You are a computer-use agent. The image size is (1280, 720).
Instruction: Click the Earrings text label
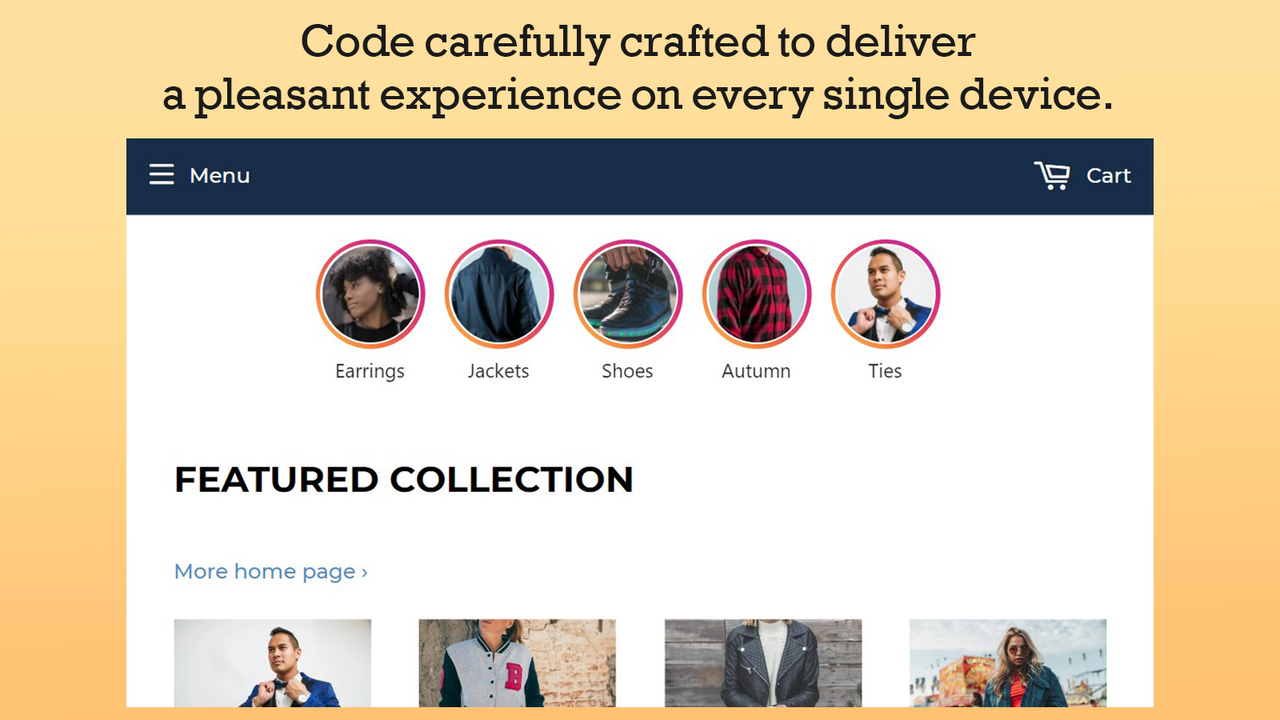coord(370,370)
